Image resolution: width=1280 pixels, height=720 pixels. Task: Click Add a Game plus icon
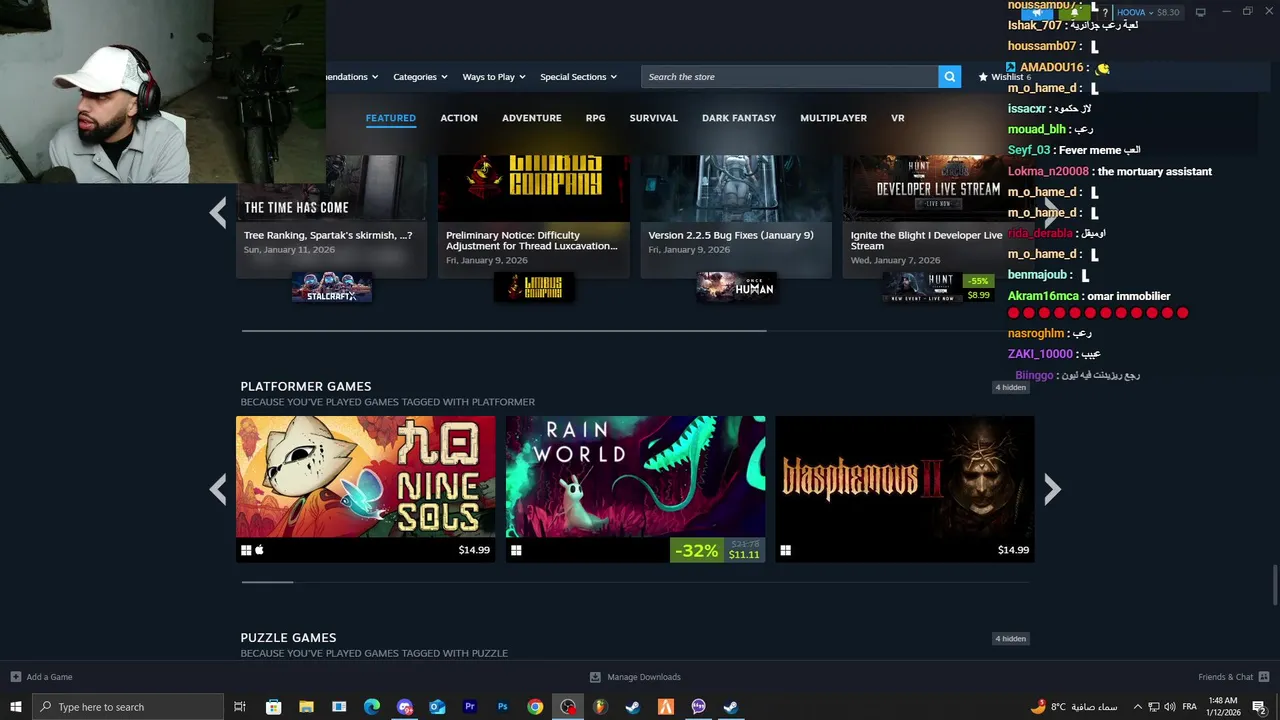coord(15,677)
